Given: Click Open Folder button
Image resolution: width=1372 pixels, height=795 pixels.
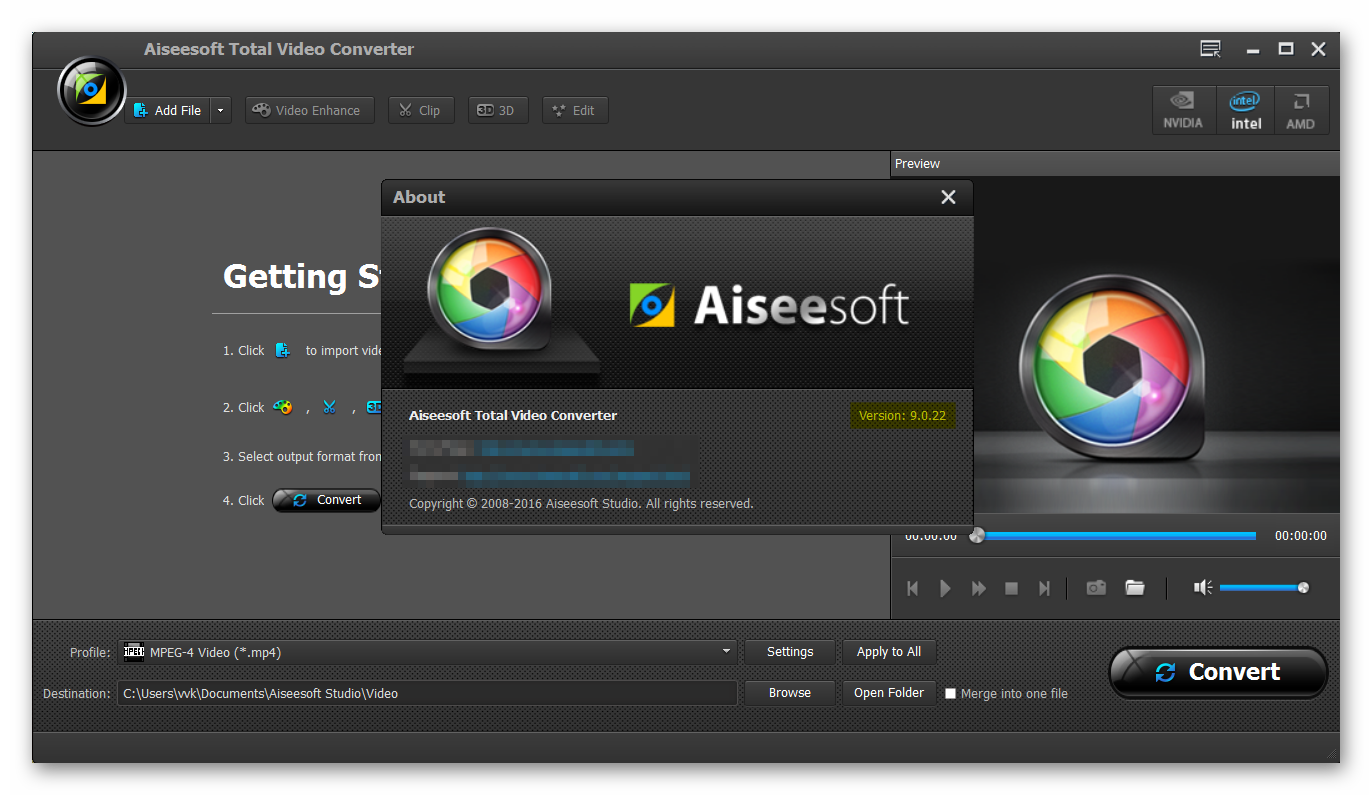Looking at the screenshot, I should pos(889,693).
